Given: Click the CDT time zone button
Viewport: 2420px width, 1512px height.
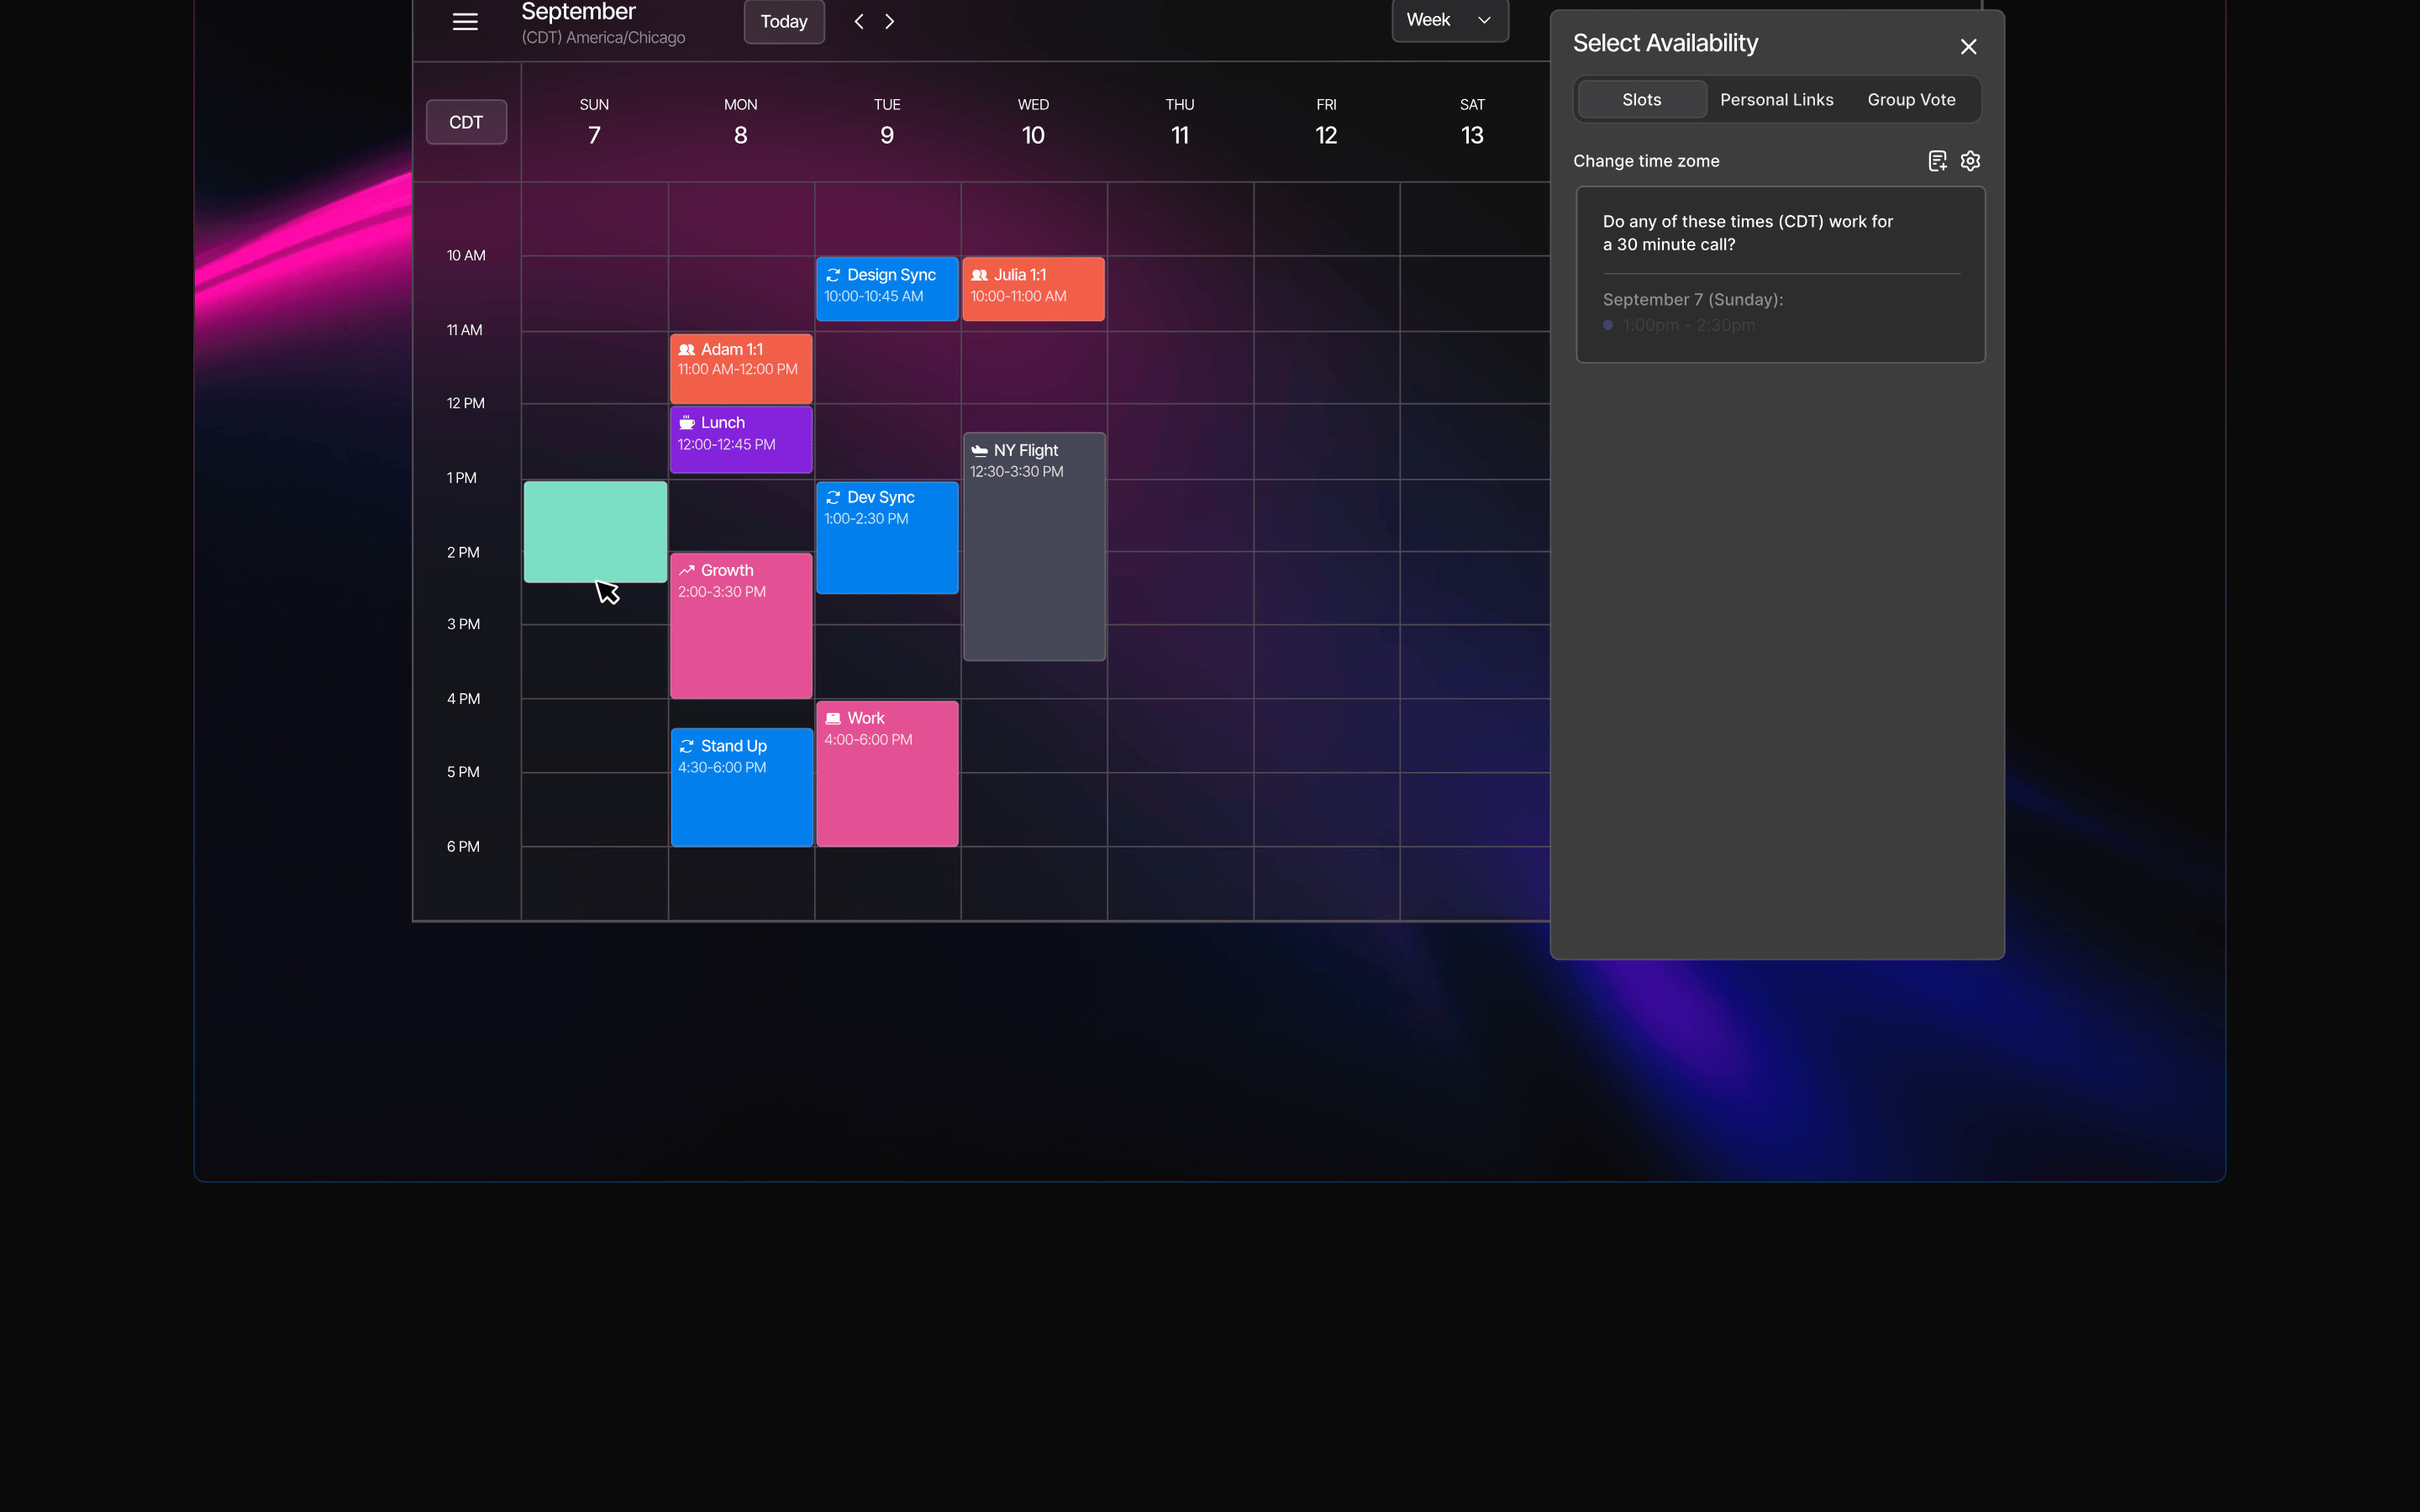Looking at the screenshot, I should pos(466,122).
